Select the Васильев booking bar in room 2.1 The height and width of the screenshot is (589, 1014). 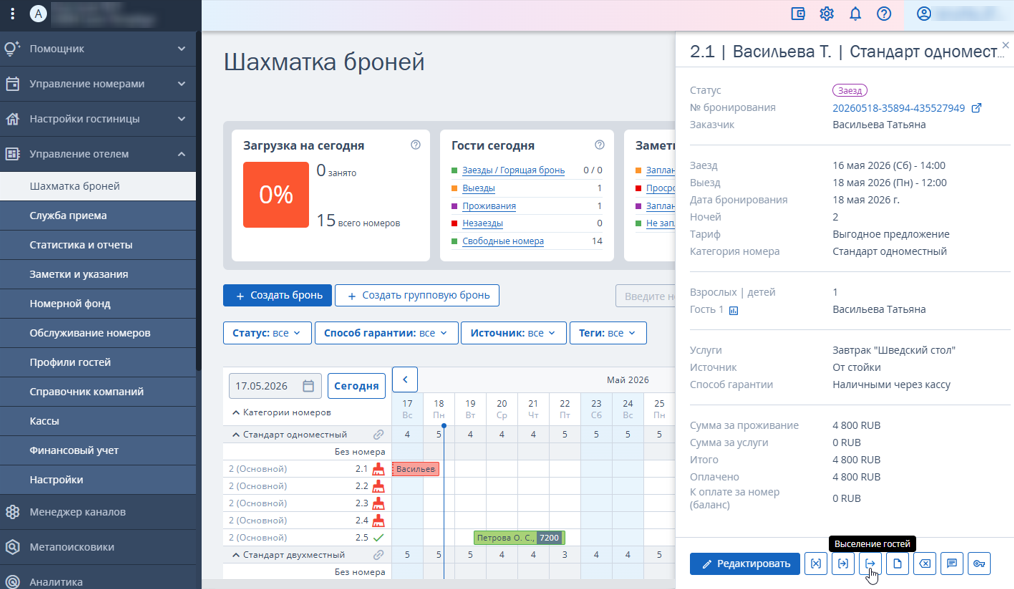416,469
